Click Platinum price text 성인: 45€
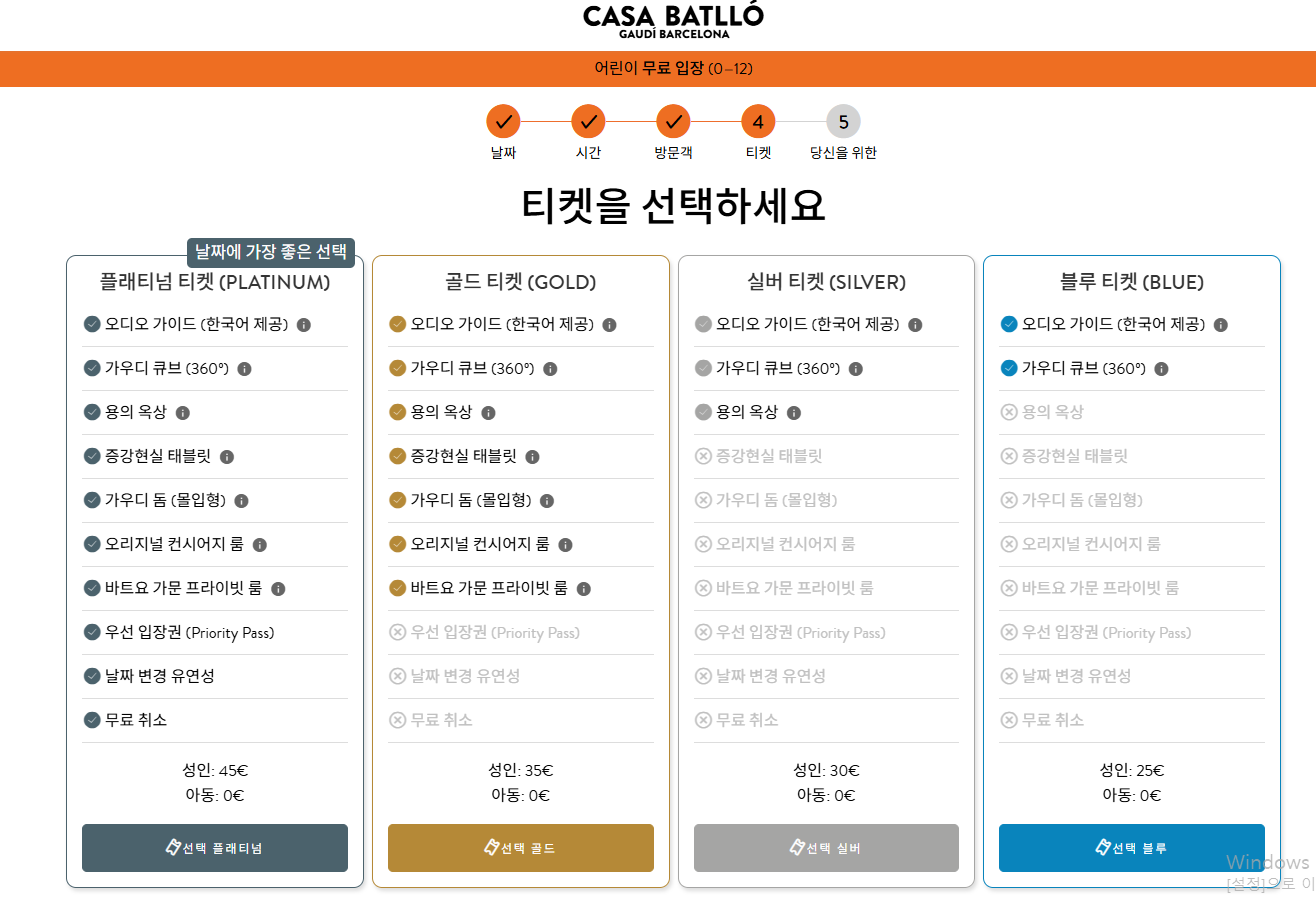 (x=215, y=770)
